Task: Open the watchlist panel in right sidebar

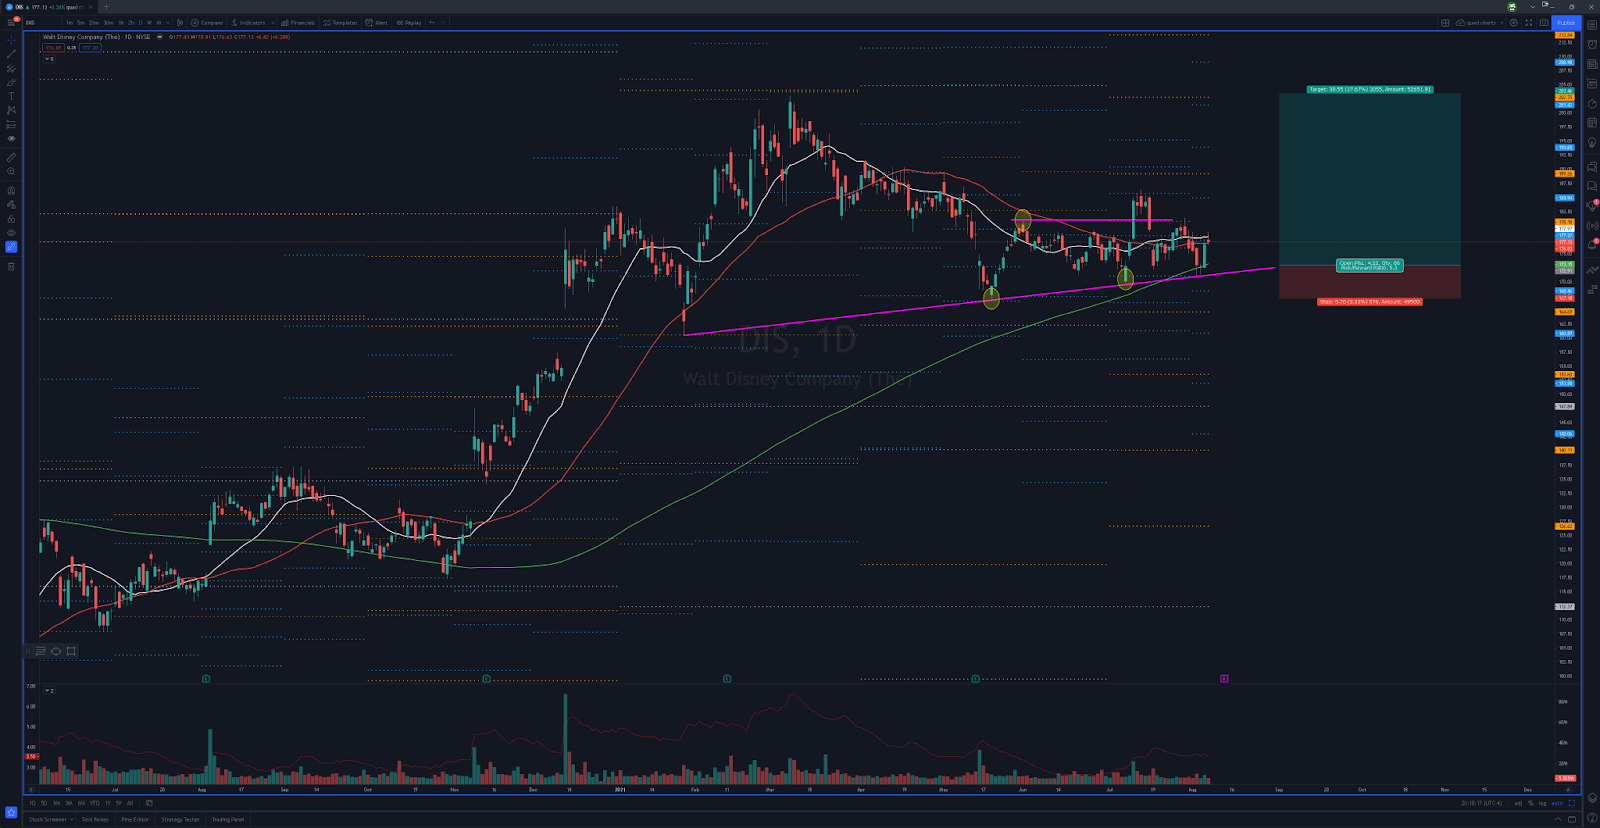Action: tap(1591, 25)
